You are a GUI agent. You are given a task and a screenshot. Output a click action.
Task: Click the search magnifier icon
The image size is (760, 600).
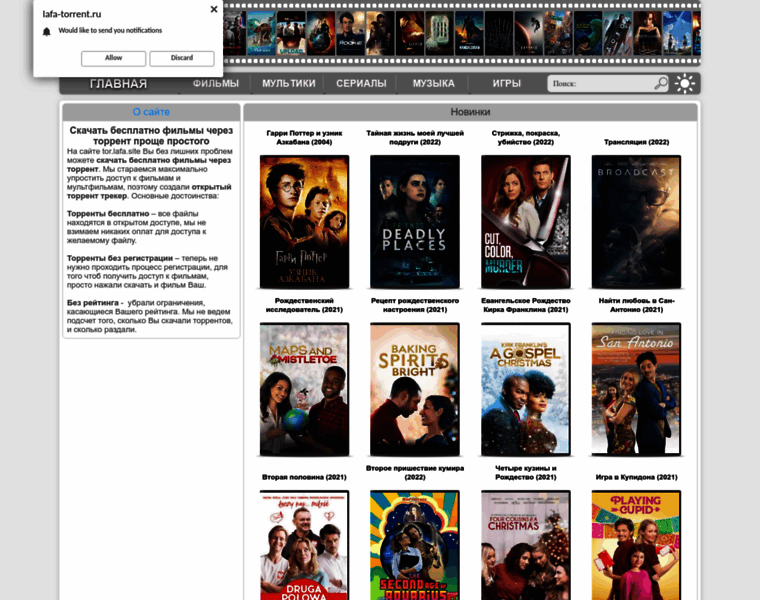(661, 83)
